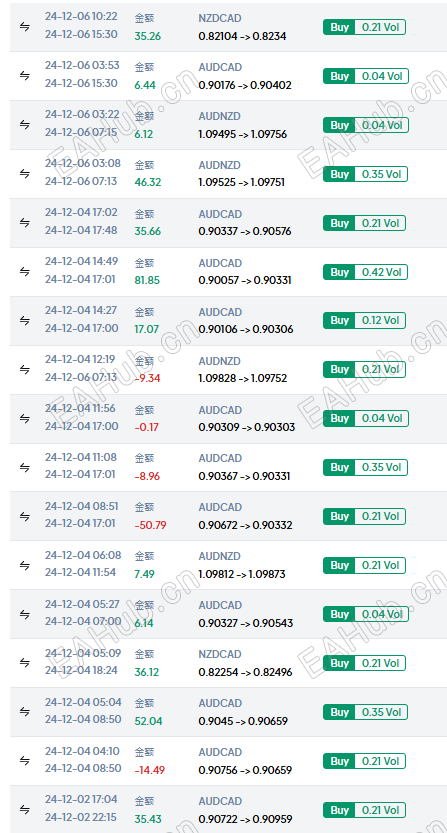The image size is (447, 833).
Task: Click swap icon for AUDNZD 46.32 trade
Action: 24,174
